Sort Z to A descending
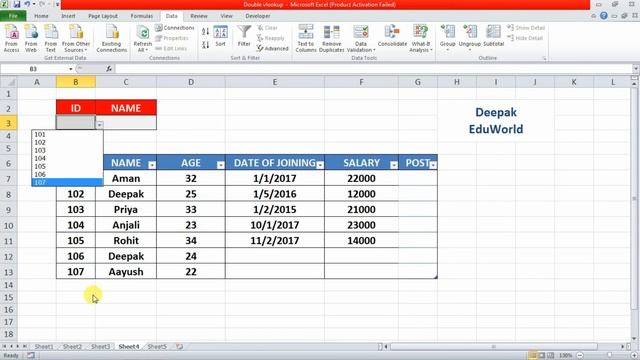The height and width of the screenshot is (360, 640). click(205, 44)
